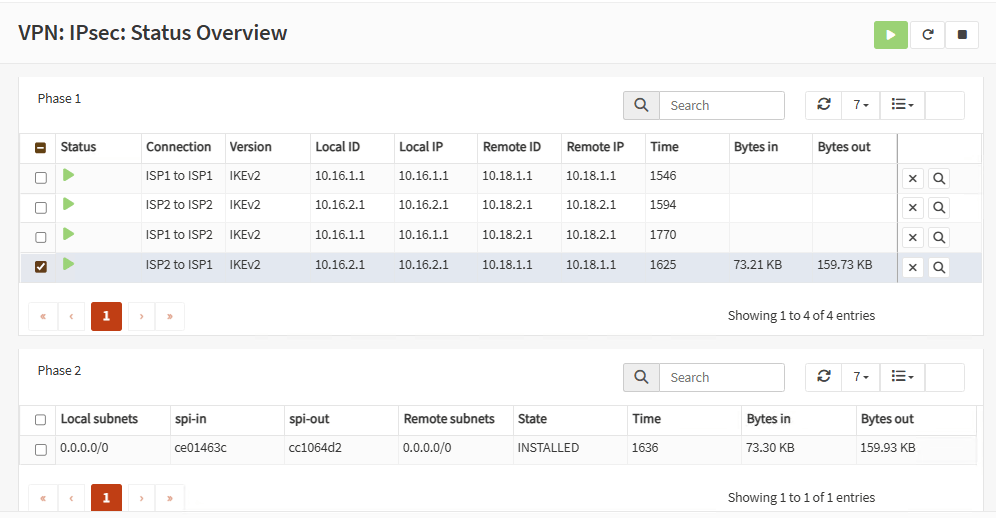Uncheck the ISP2 to ISP1 row checkbox

41,267
